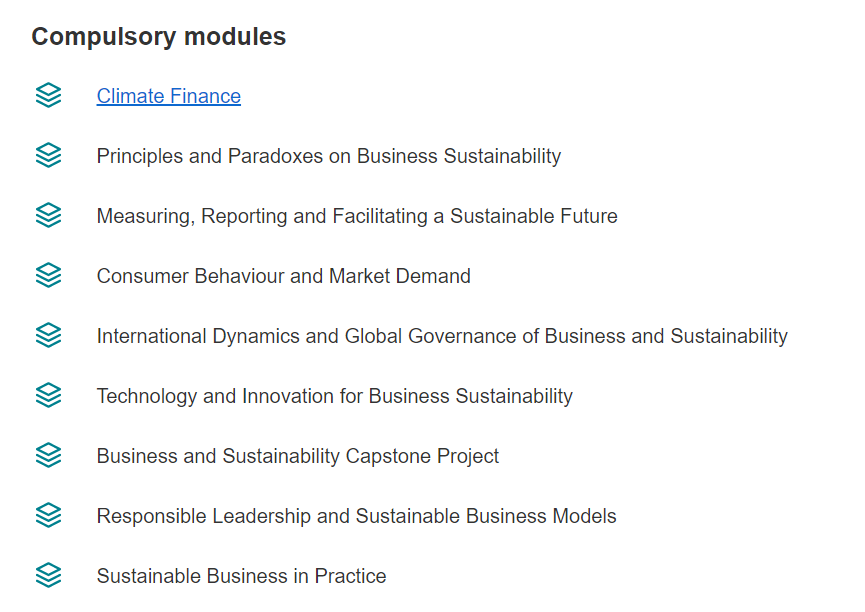Click the stack icon beside Capstone Project
865x612 pixels.
[x=48, y=456]
